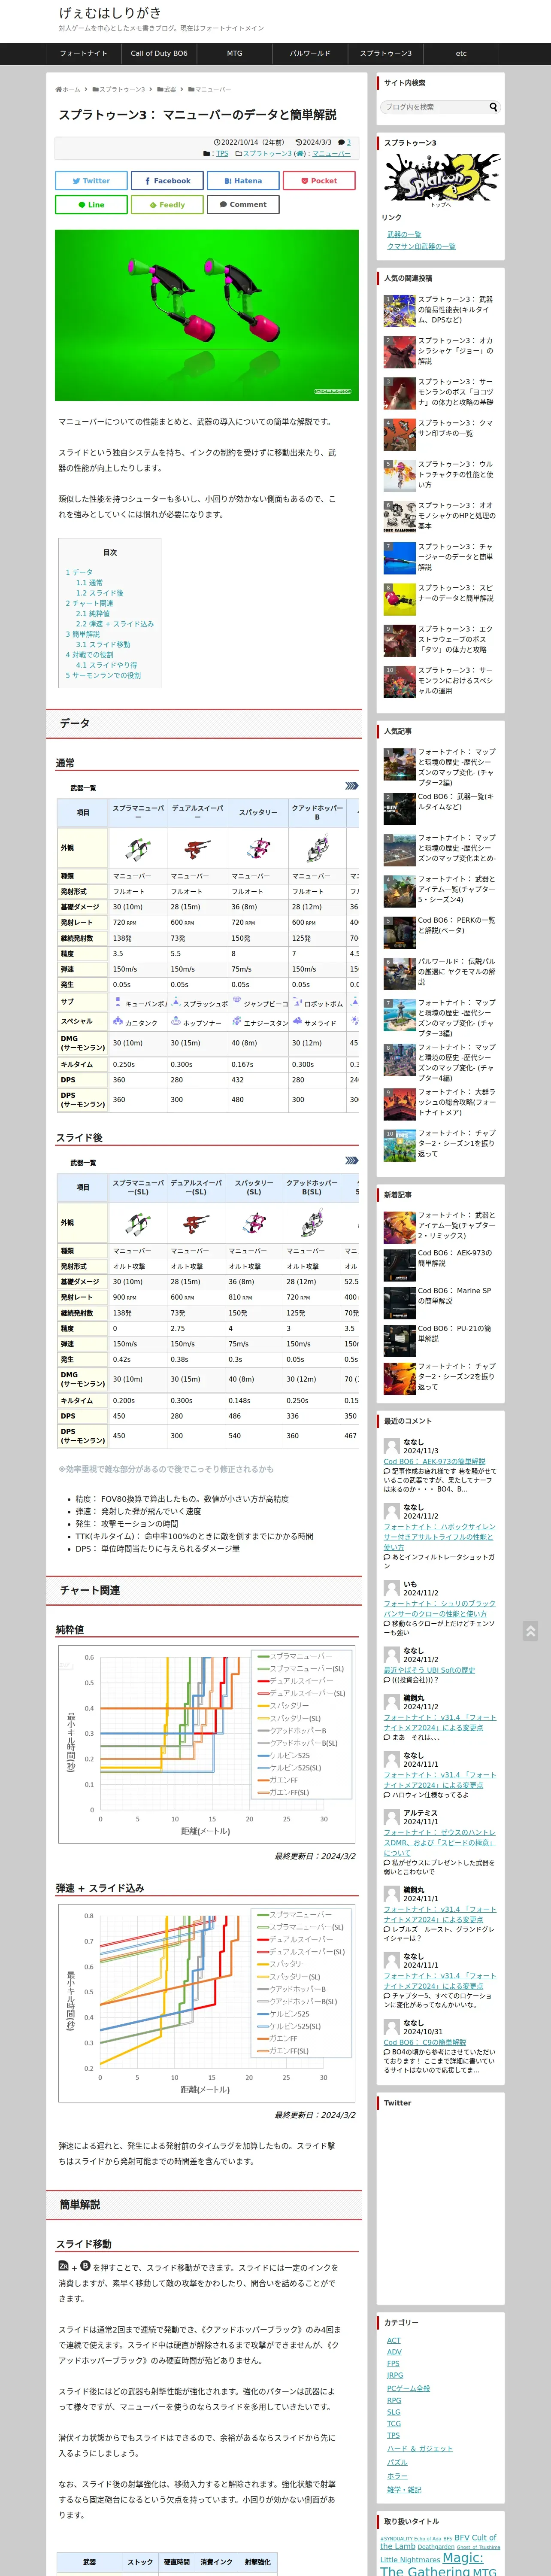Share article via Twitter button
This screenshot has height=2576, width=551.
click(x=91, y=181)
